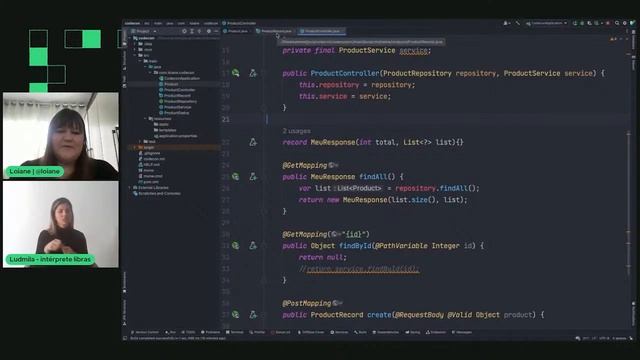
Task: Click Spring endpoint gutter icon beside findById method
Action: (x=236, y=245)
